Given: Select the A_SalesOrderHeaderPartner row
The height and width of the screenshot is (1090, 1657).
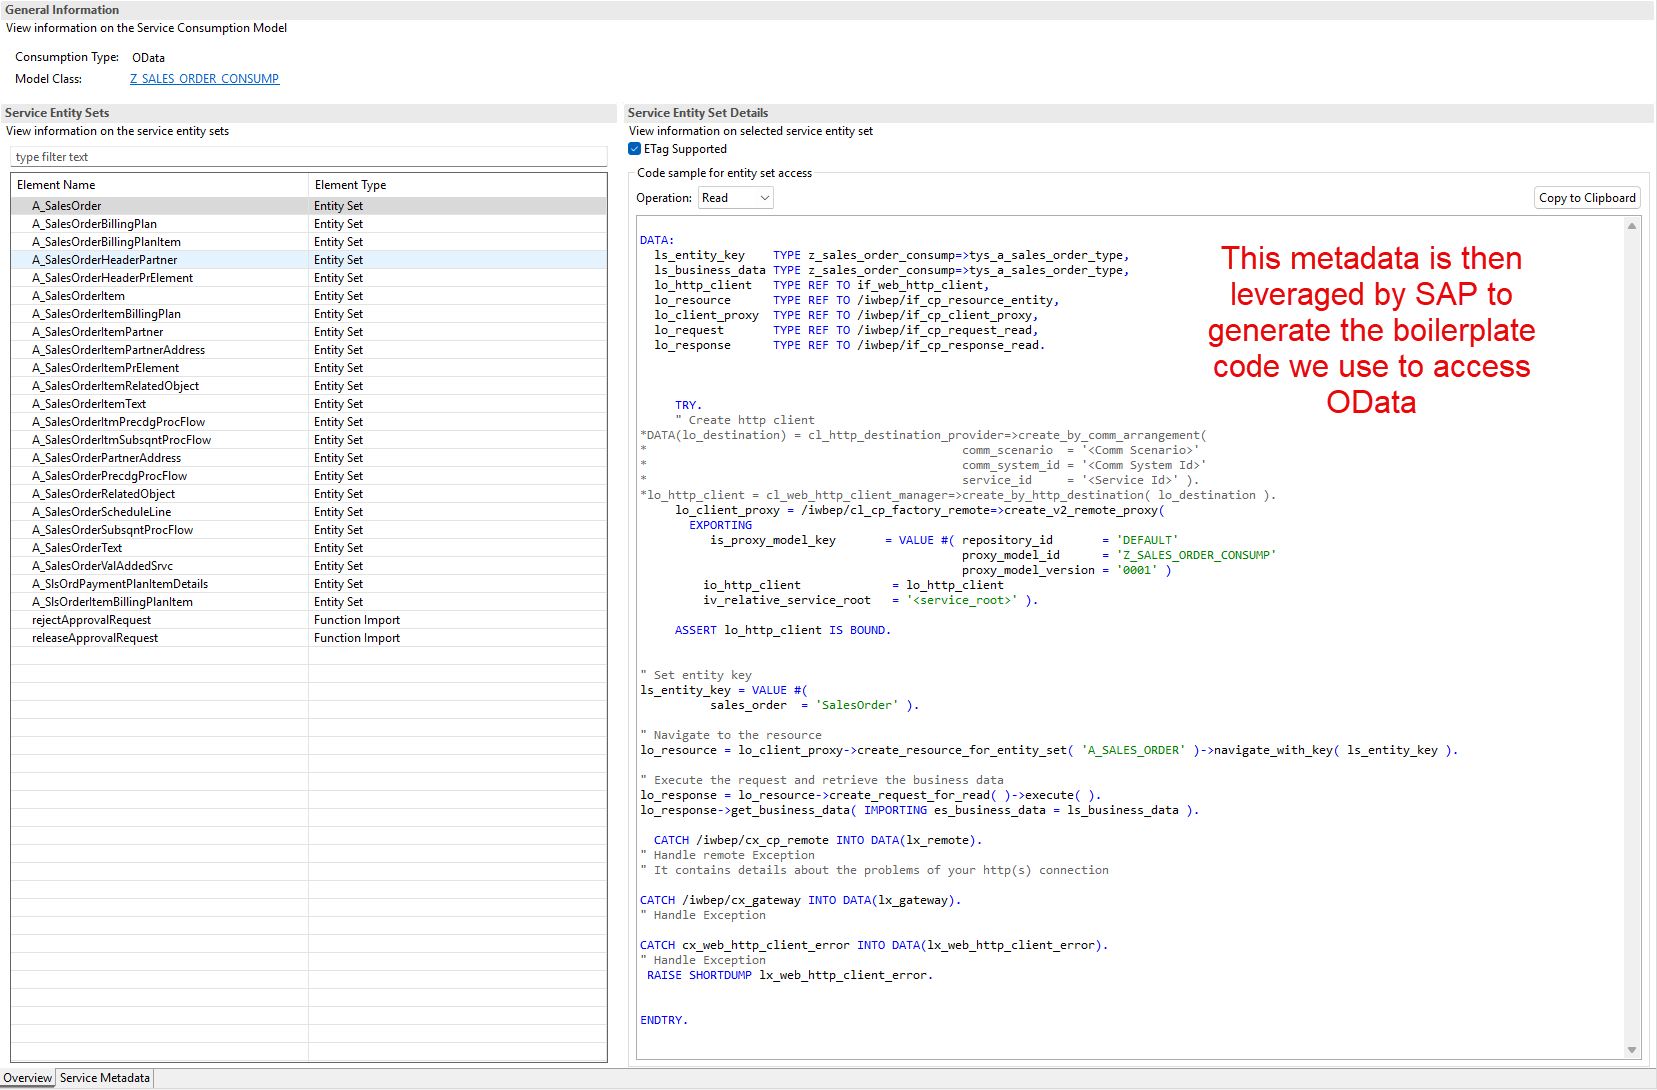Looking at the screenshot, I should 105,260.
